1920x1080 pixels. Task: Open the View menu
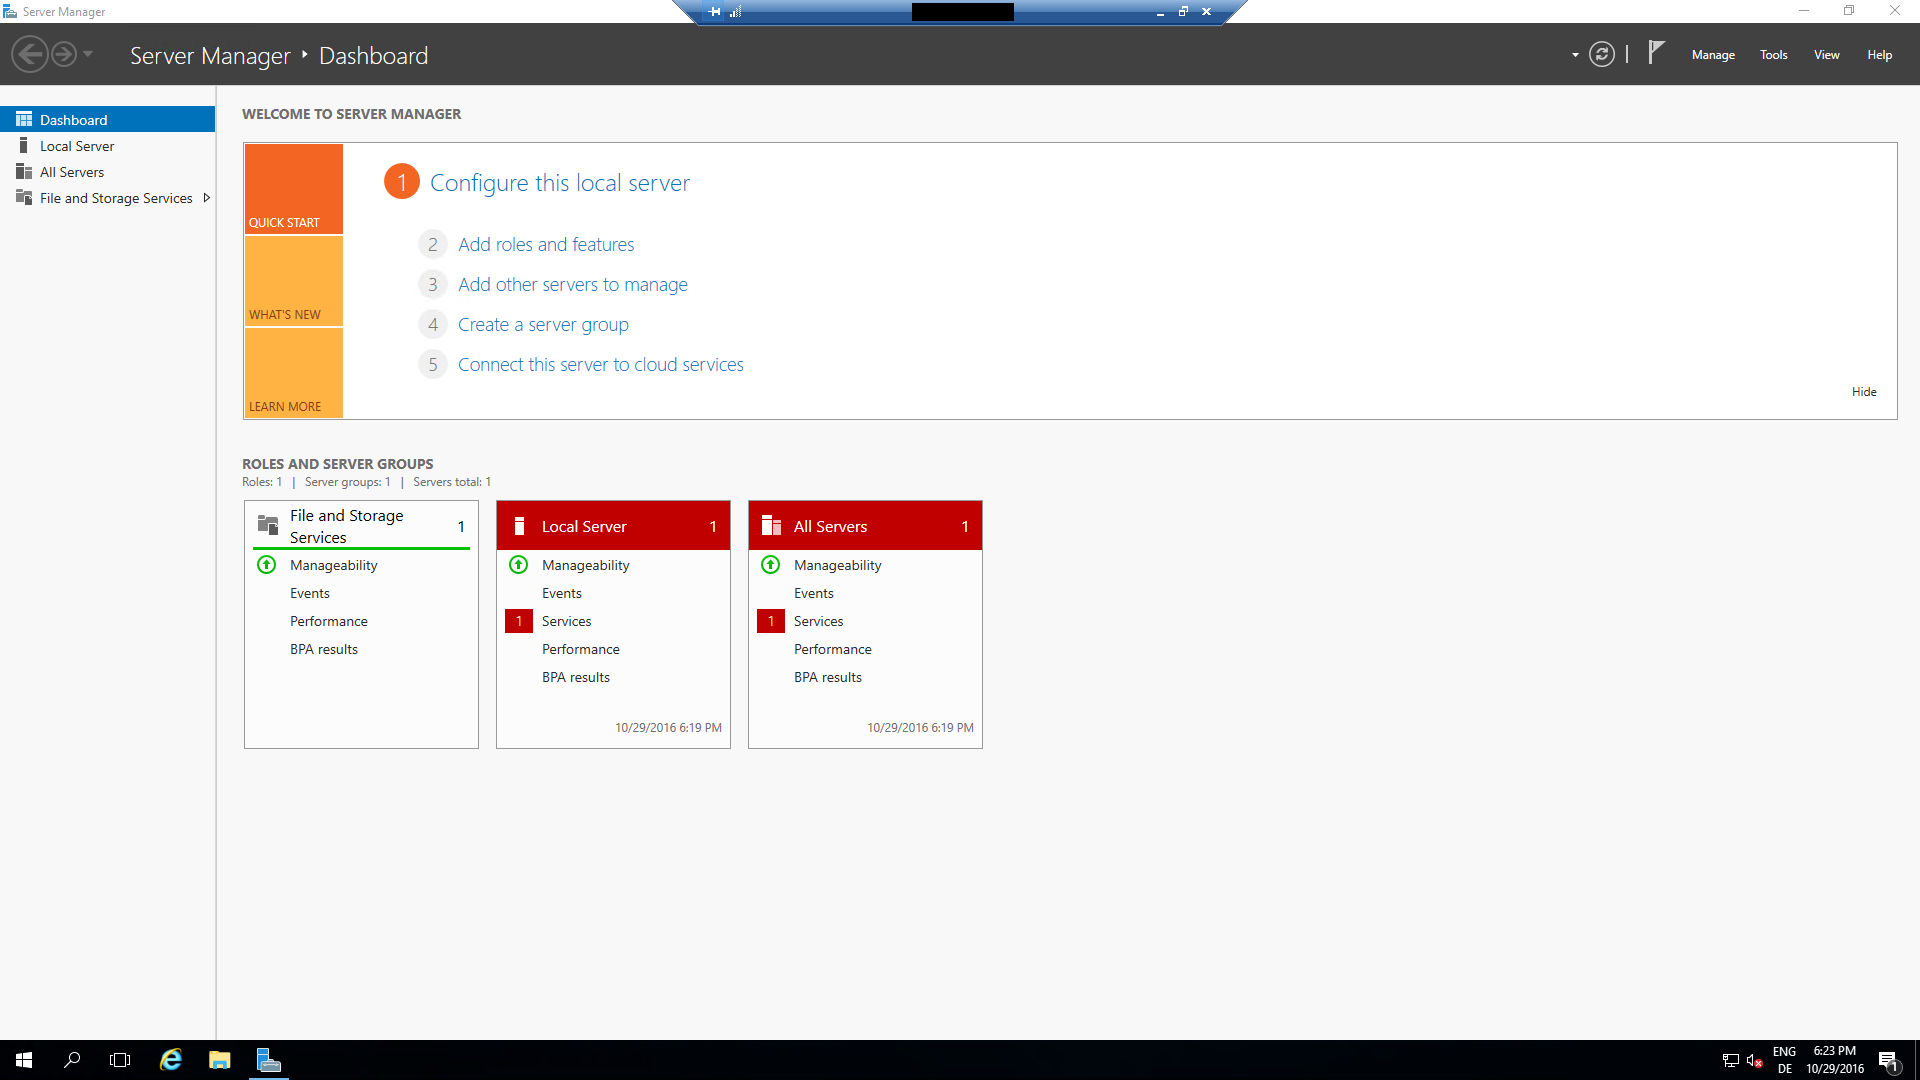point(1827,55)
